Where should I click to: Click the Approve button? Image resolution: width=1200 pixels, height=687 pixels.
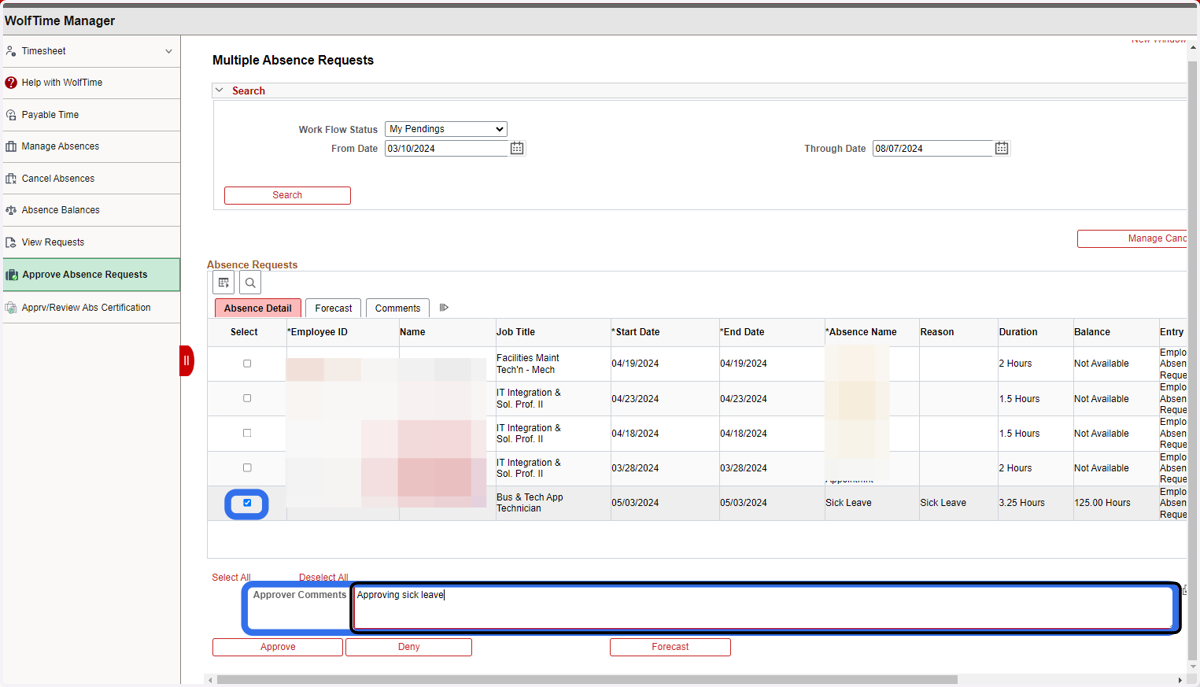277,647
